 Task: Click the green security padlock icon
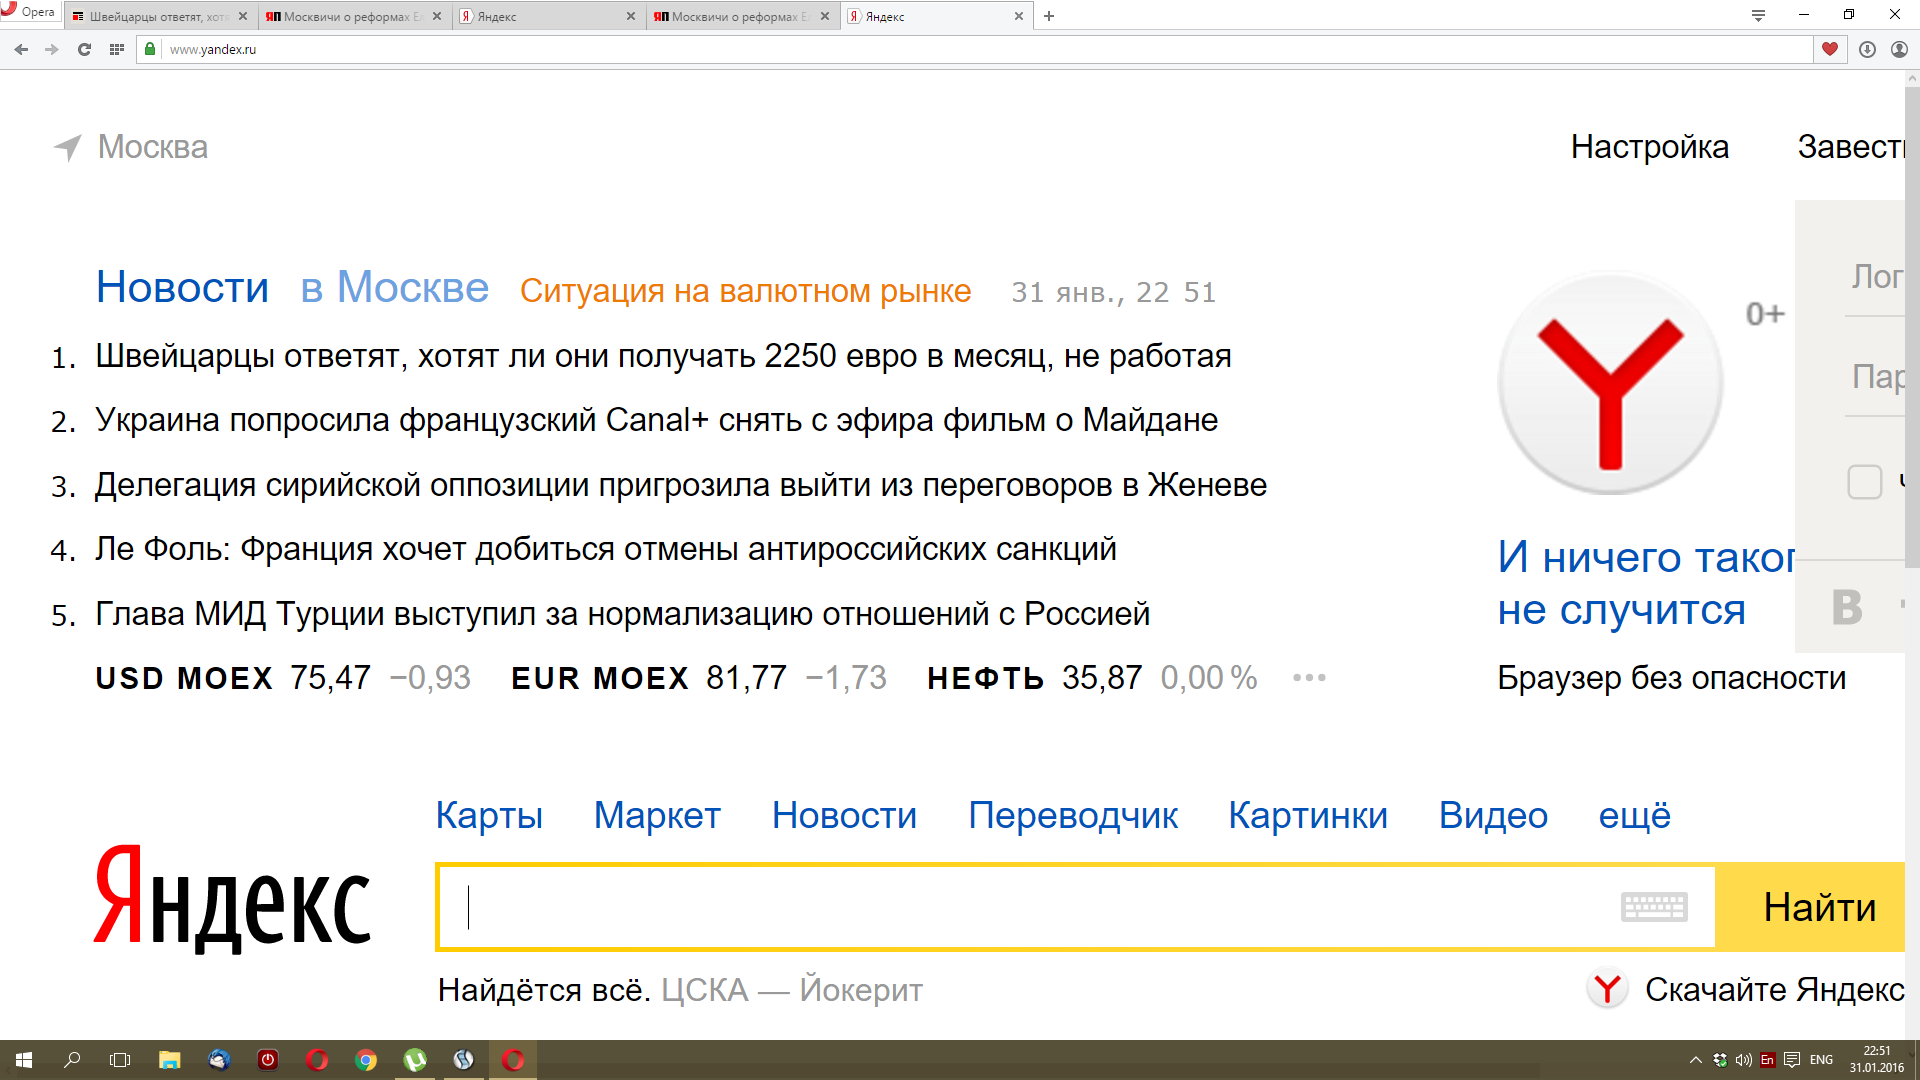pyautogui.click(x=150, y=49)
